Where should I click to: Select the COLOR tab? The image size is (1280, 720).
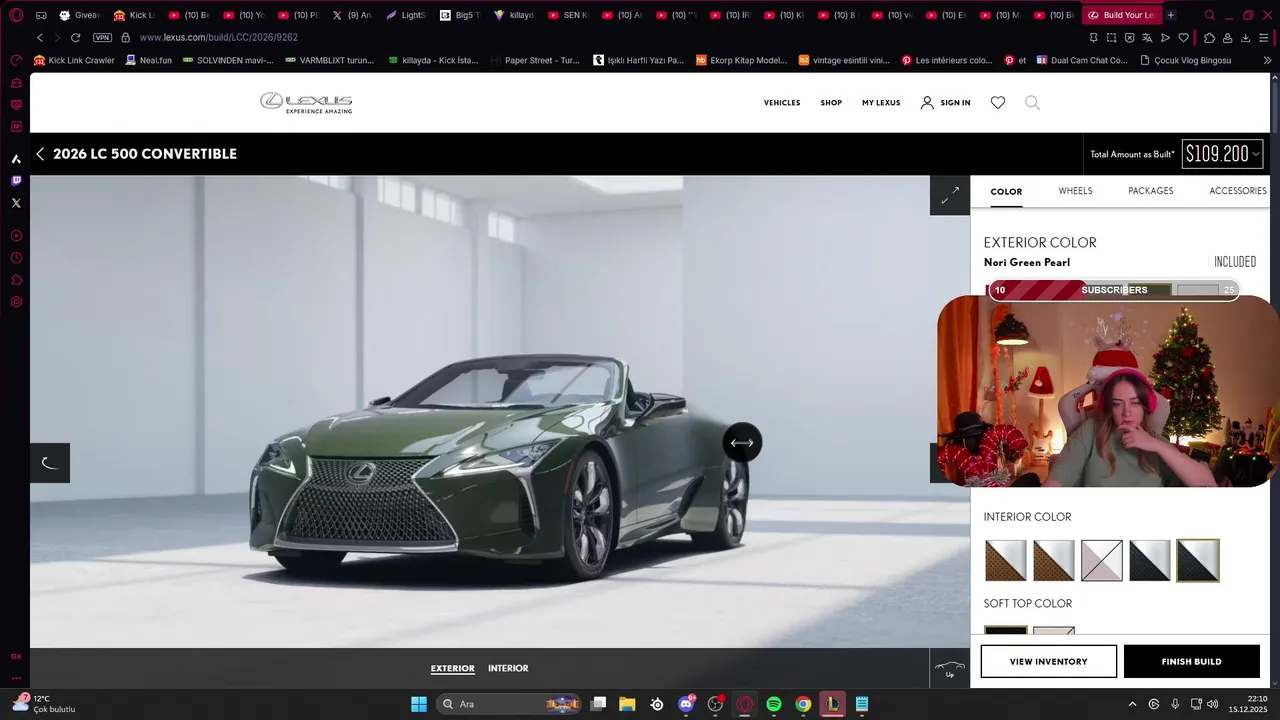(1006, 191)
